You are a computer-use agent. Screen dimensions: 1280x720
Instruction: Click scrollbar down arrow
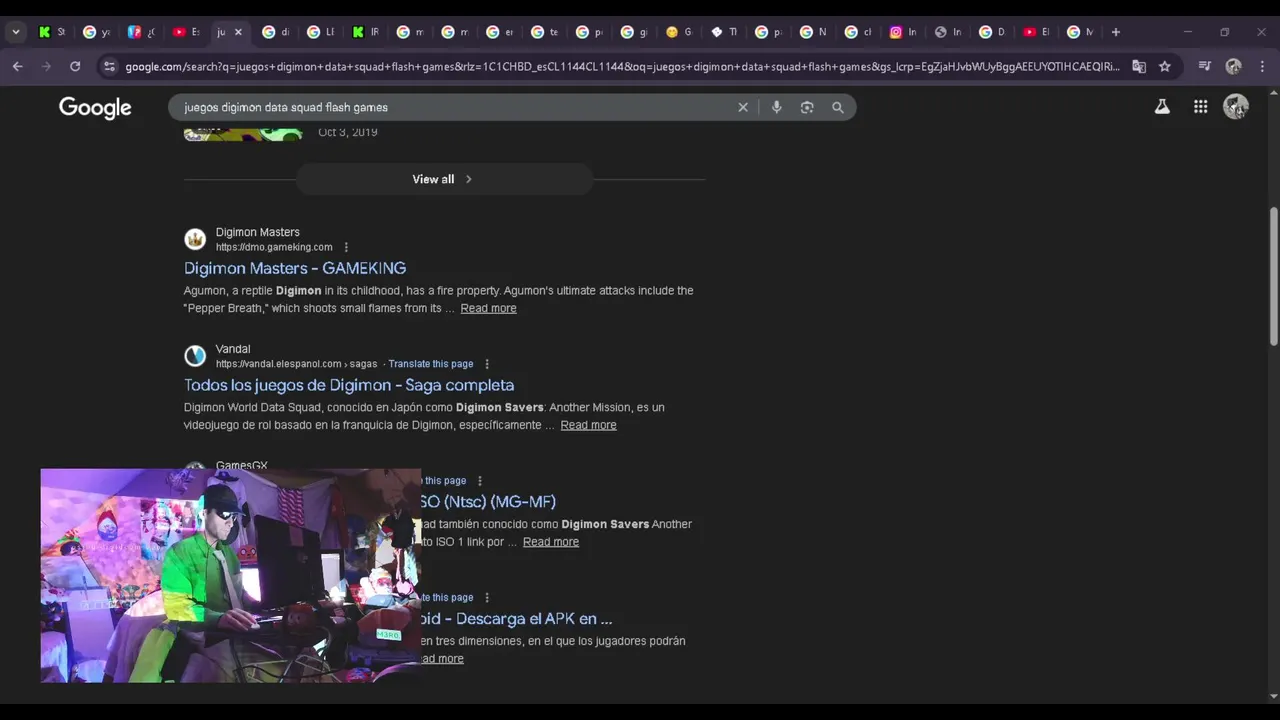(x=1273, y=696)
